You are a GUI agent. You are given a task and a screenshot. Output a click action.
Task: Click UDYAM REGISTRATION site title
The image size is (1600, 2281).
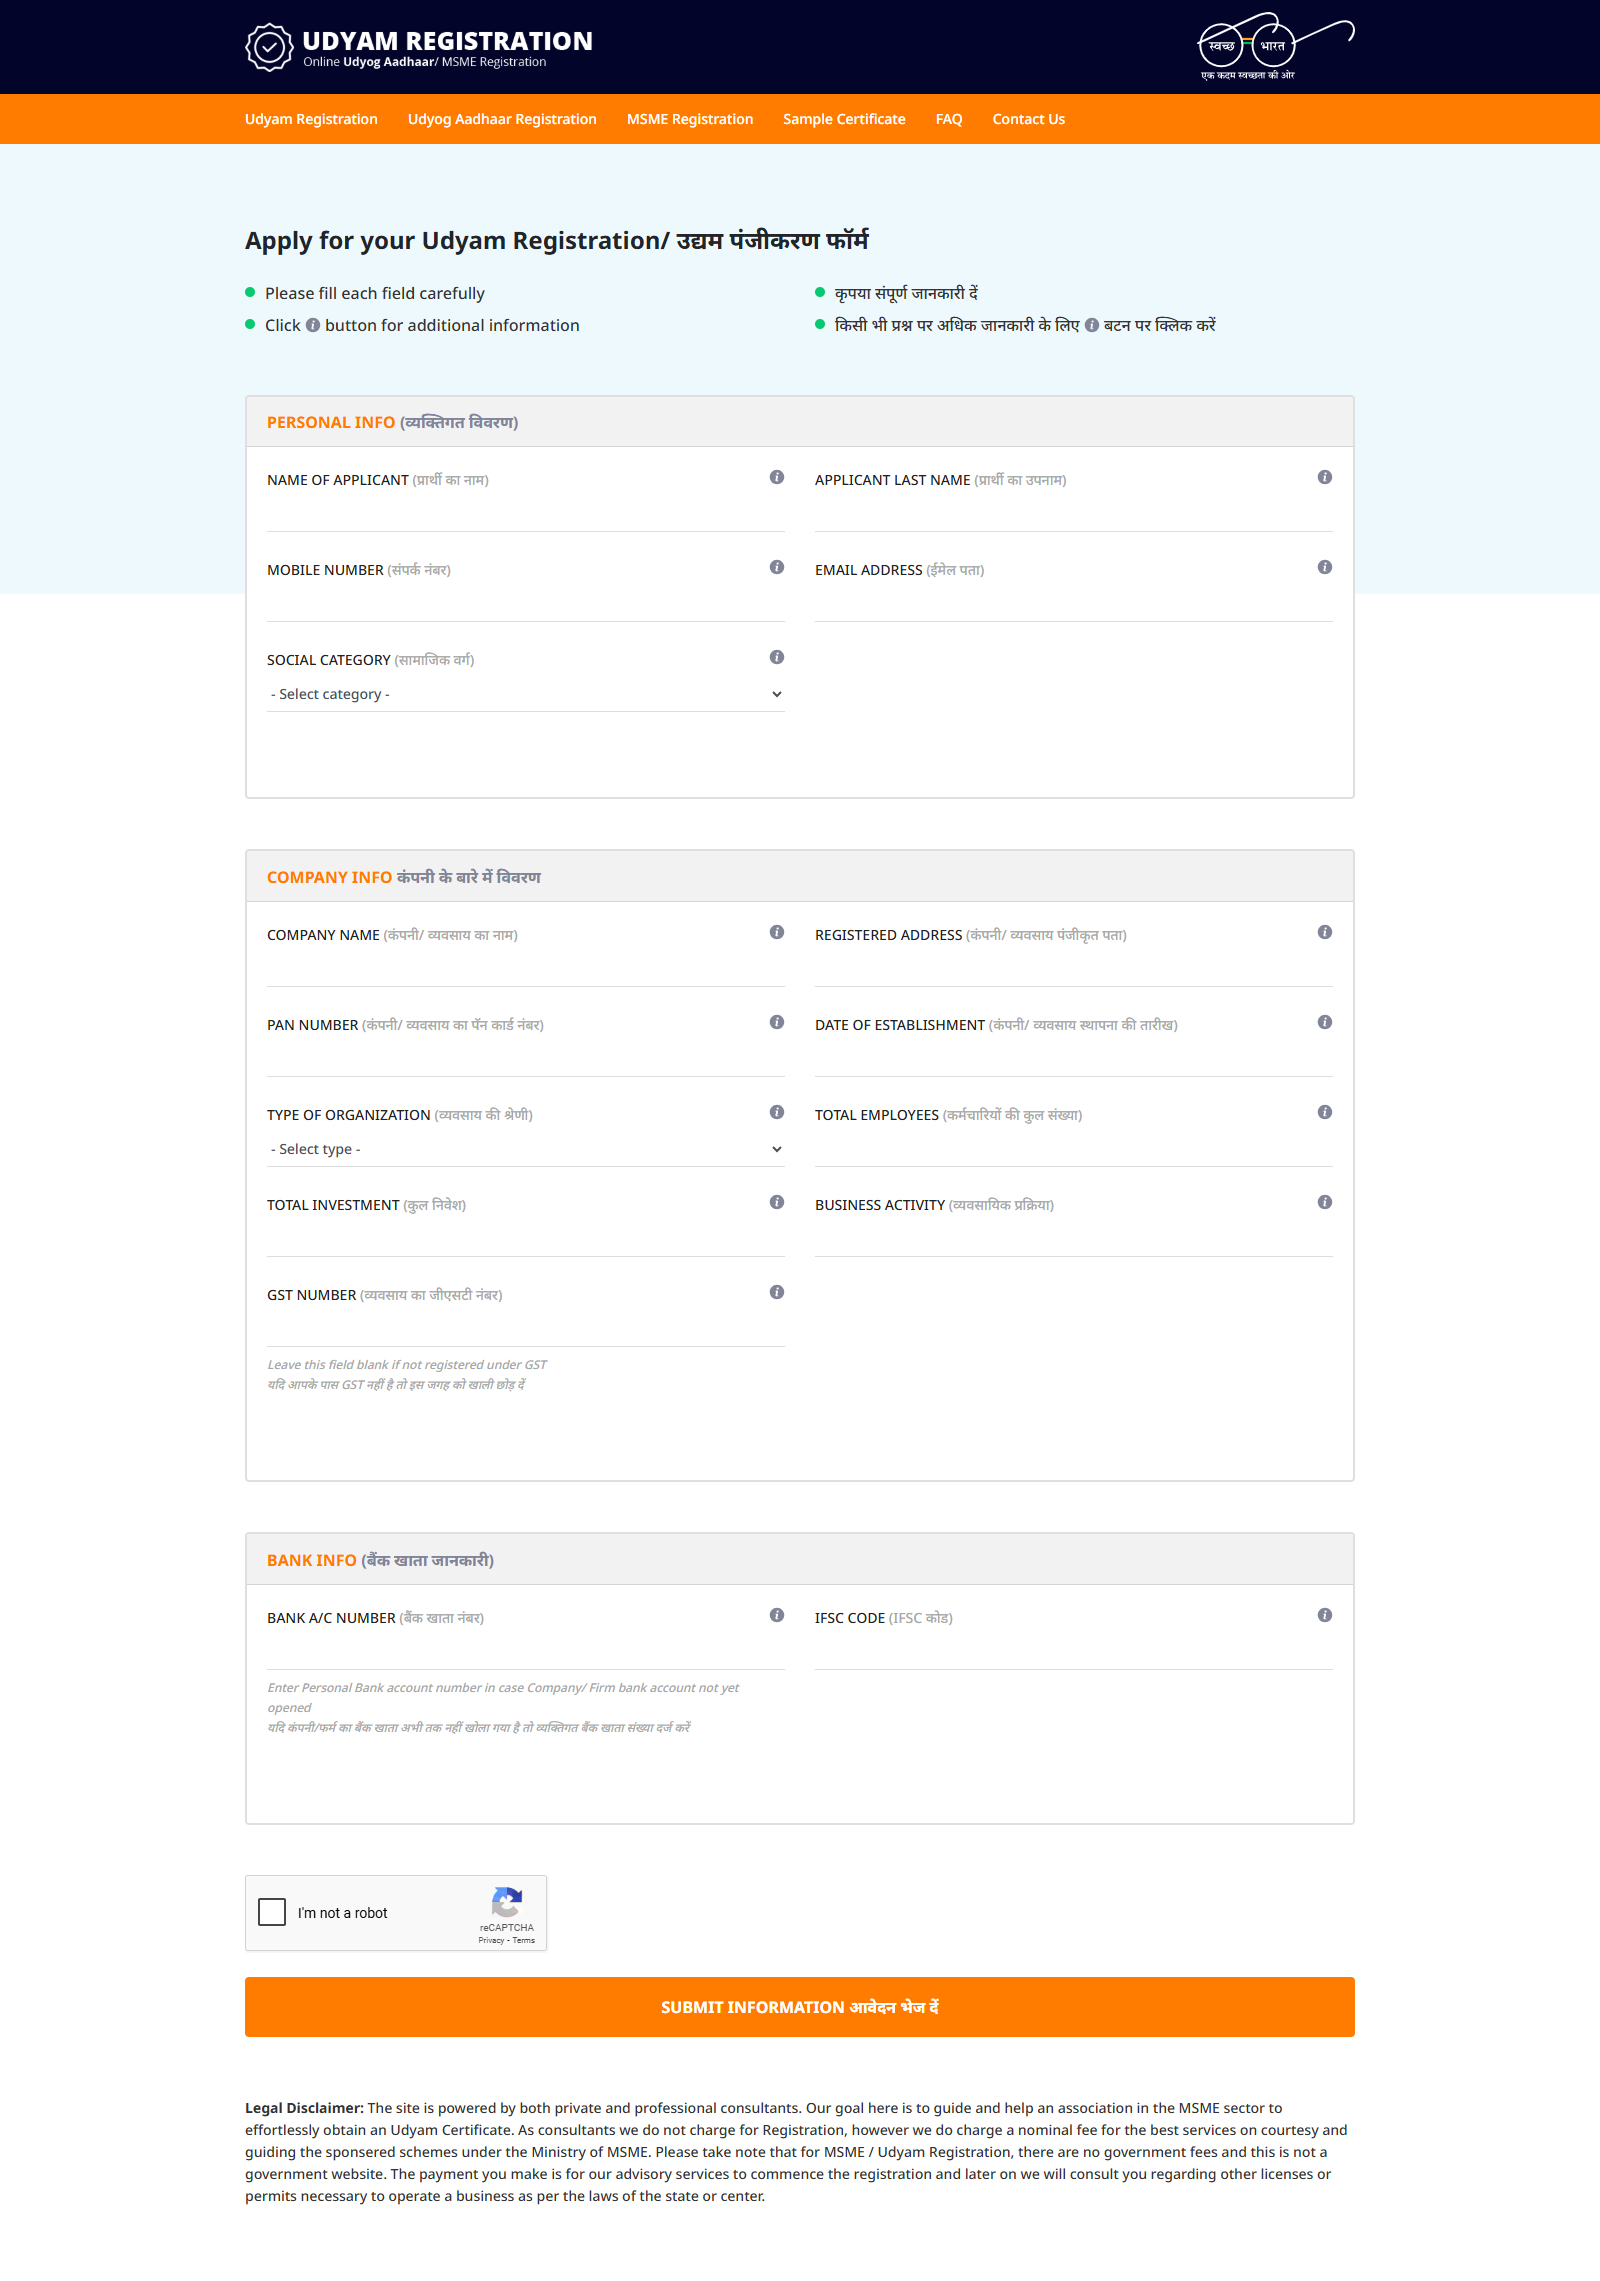point(447,41)
